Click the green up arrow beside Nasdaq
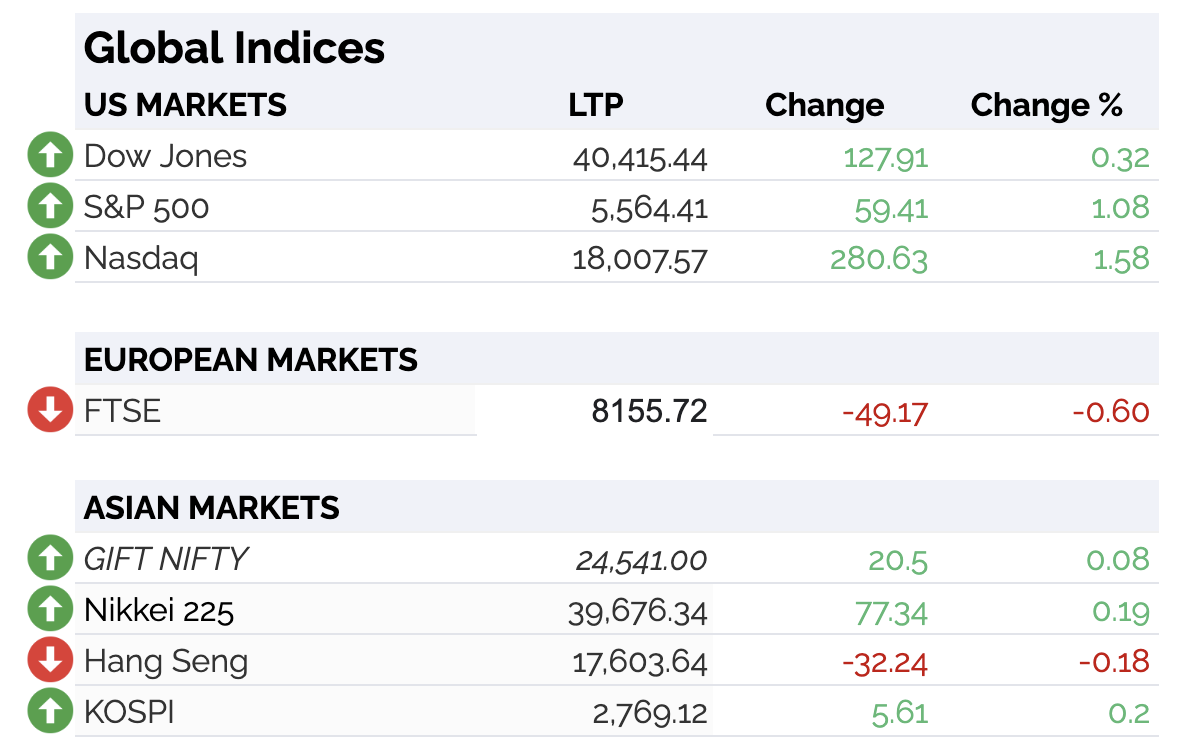Screen dimensions: 1188x750 pyautogui.click(x=50, y=257)
